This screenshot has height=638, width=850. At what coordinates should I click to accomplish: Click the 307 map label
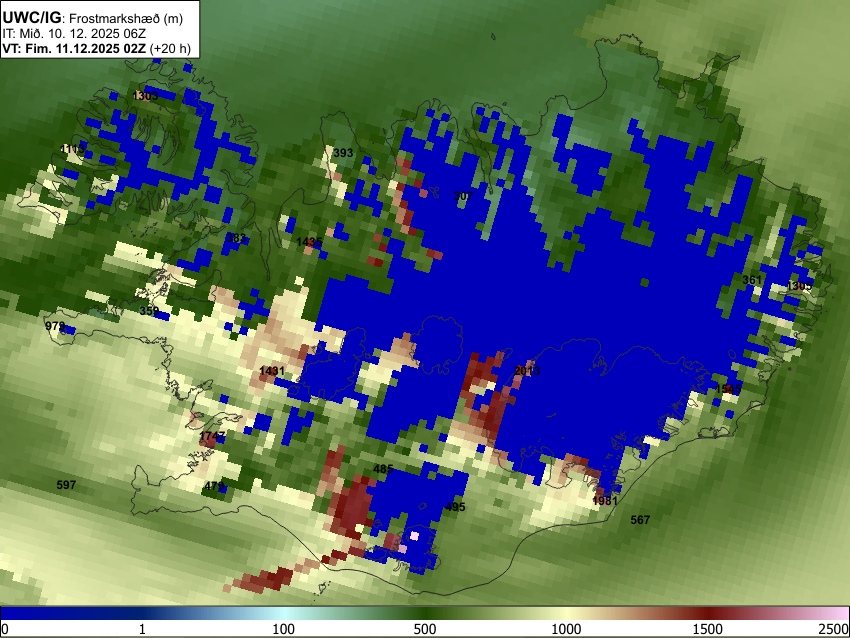463,196
